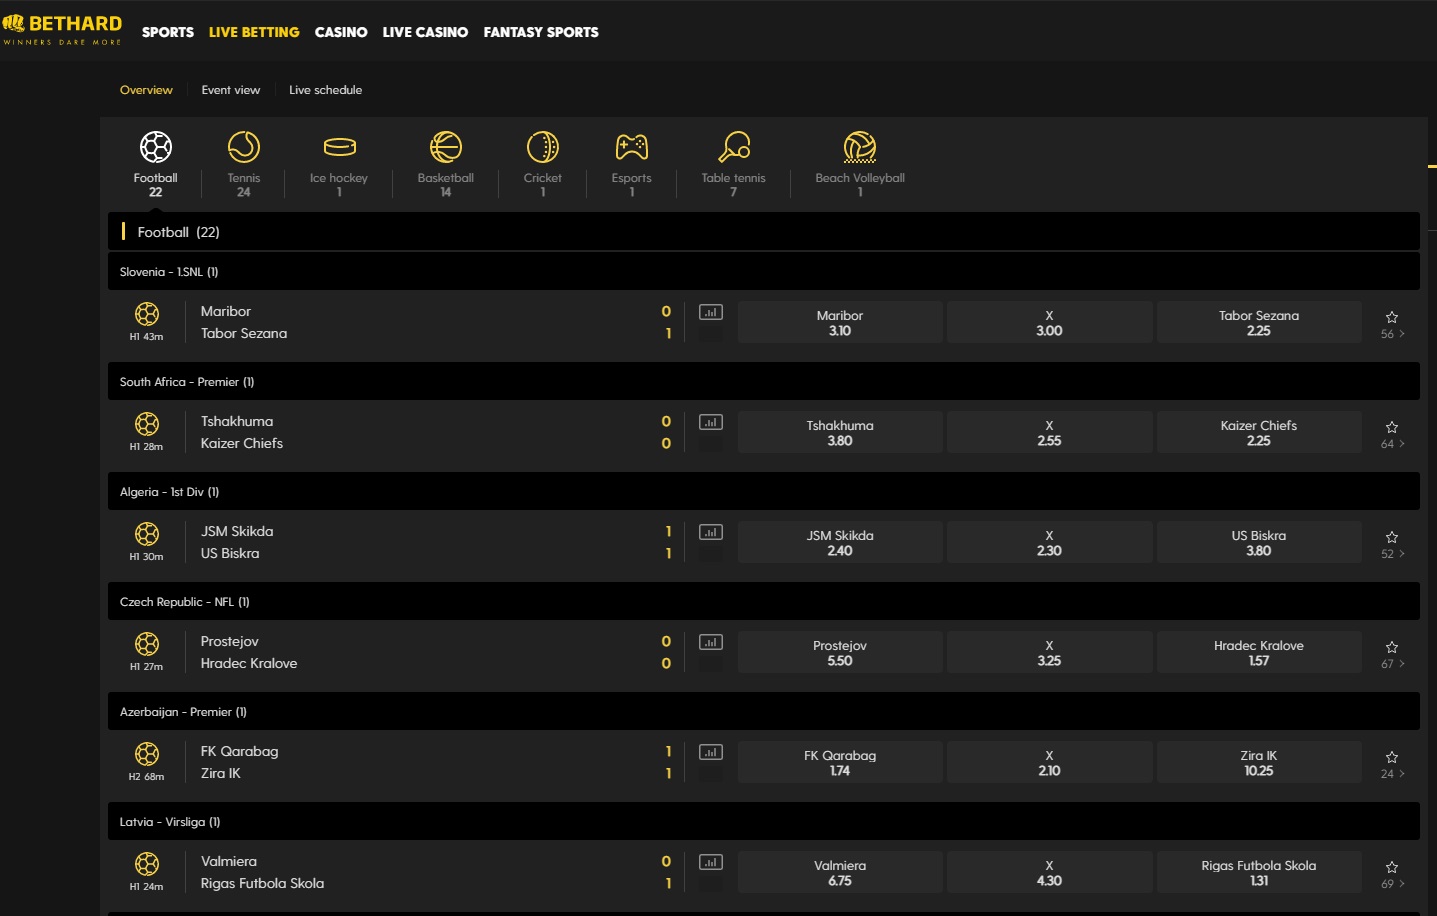This screenshot has height=916, width=1437.
Task: Bet on Rigas Futbola Skola at 1.31
Action: click(1259, 872)
